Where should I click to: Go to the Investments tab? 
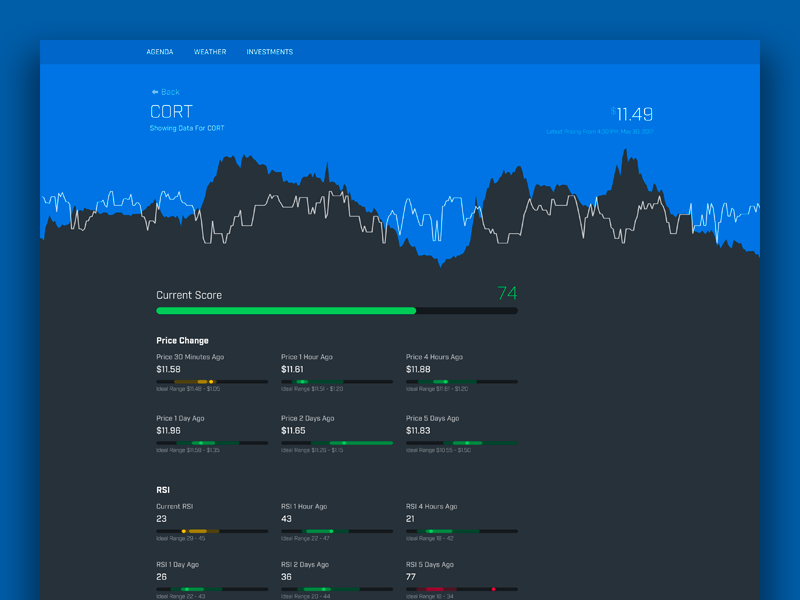coord(269,52)
